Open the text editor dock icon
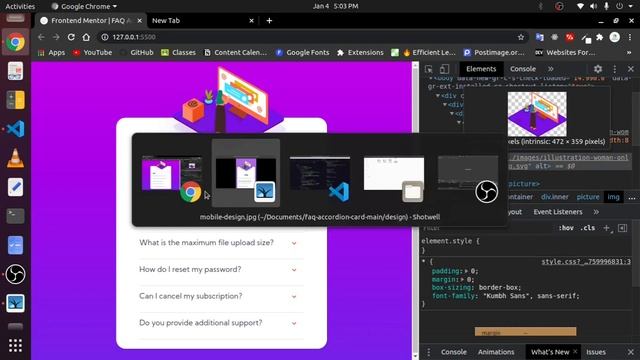640x360 pixels. point(16,187)
